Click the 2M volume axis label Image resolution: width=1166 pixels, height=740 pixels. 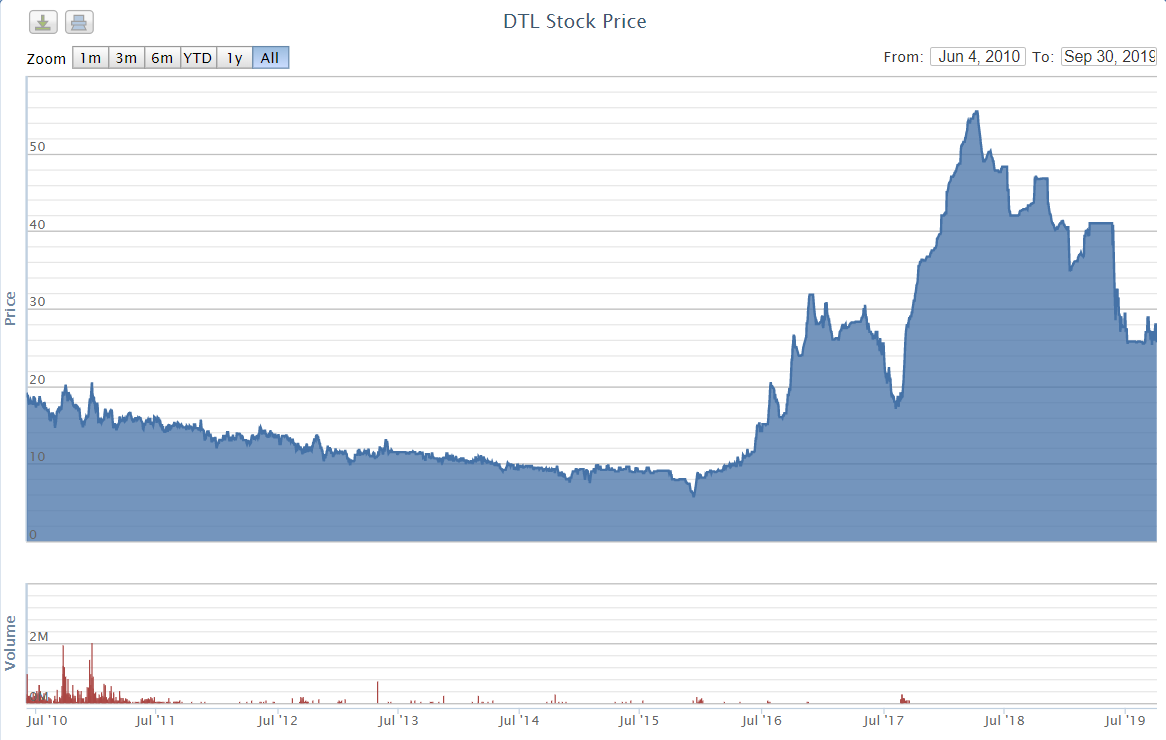click(39, 637)
